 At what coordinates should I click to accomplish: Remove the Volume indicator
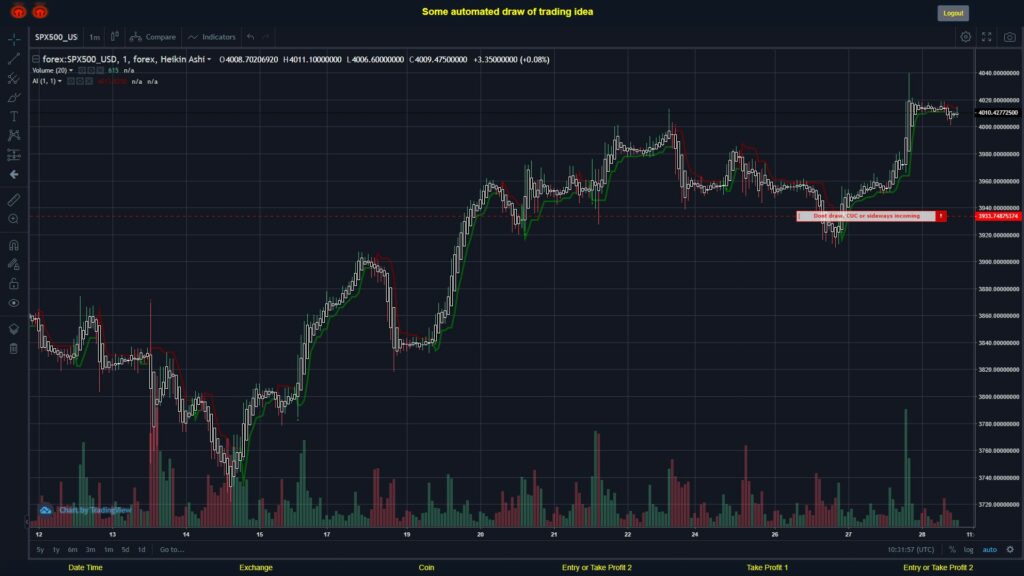(x=100, y=71)
